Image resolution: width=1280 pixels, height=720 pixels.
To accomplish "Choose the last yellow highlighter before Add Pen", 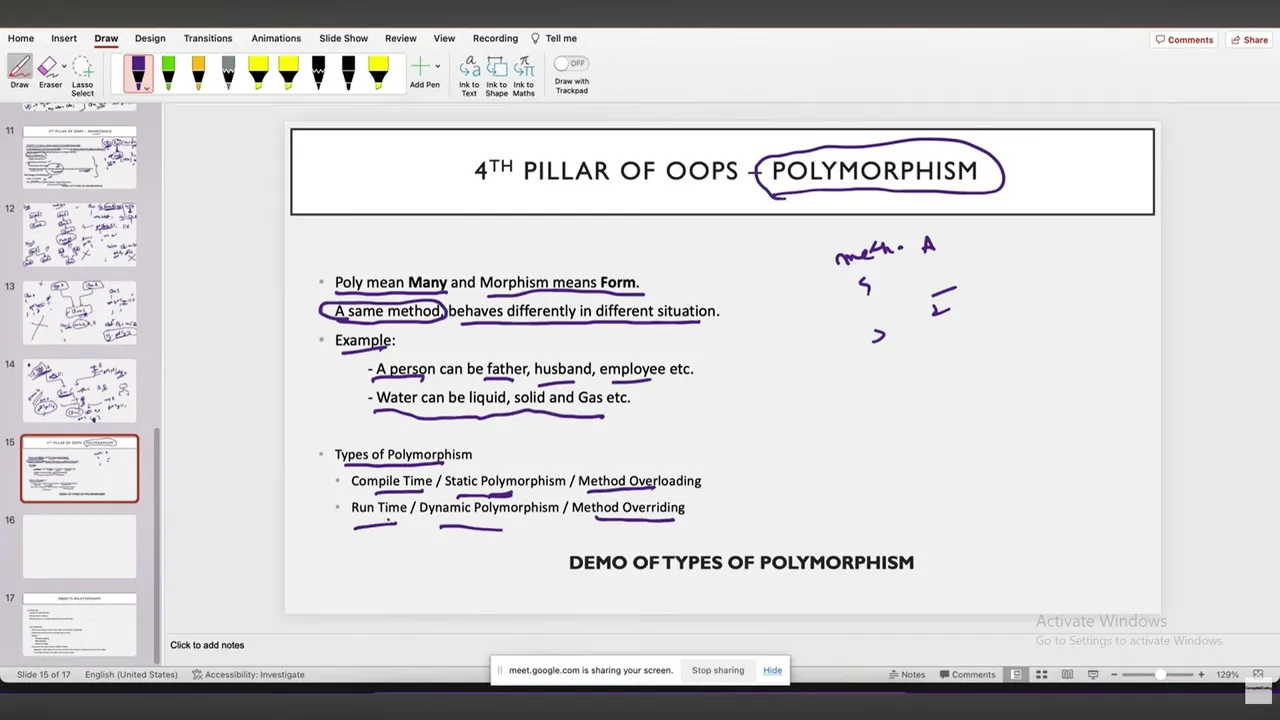I will click(x=378, y=73).
